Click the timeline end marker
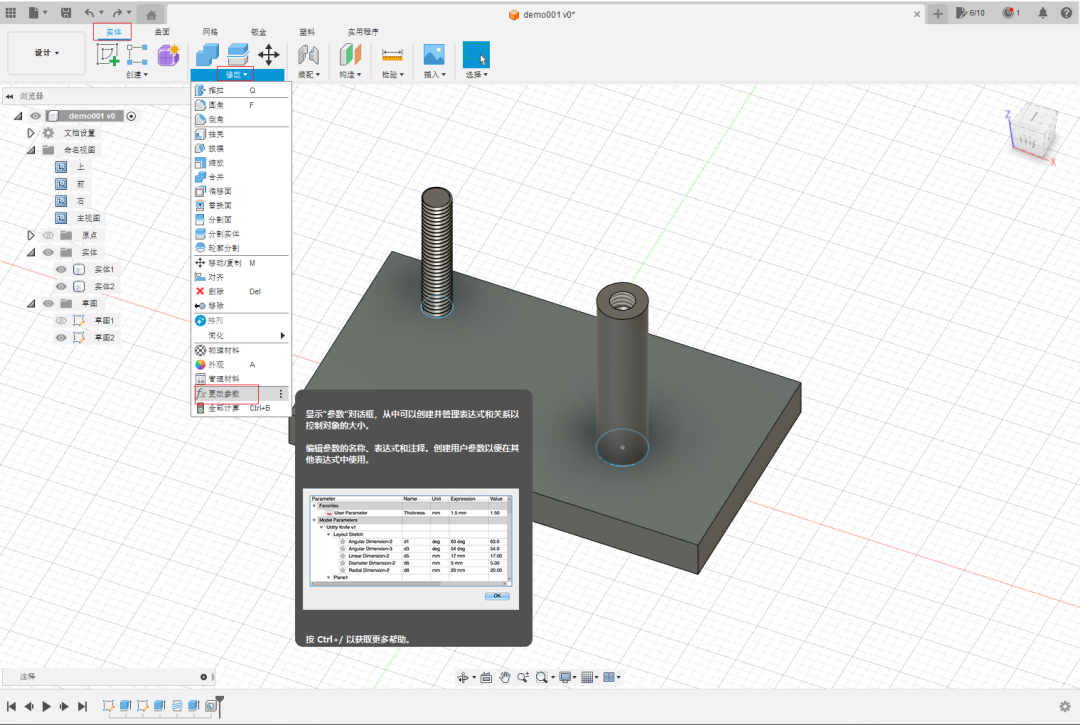Image resolution: width=1080 pixels, height=725 pixels. point(219,705)
